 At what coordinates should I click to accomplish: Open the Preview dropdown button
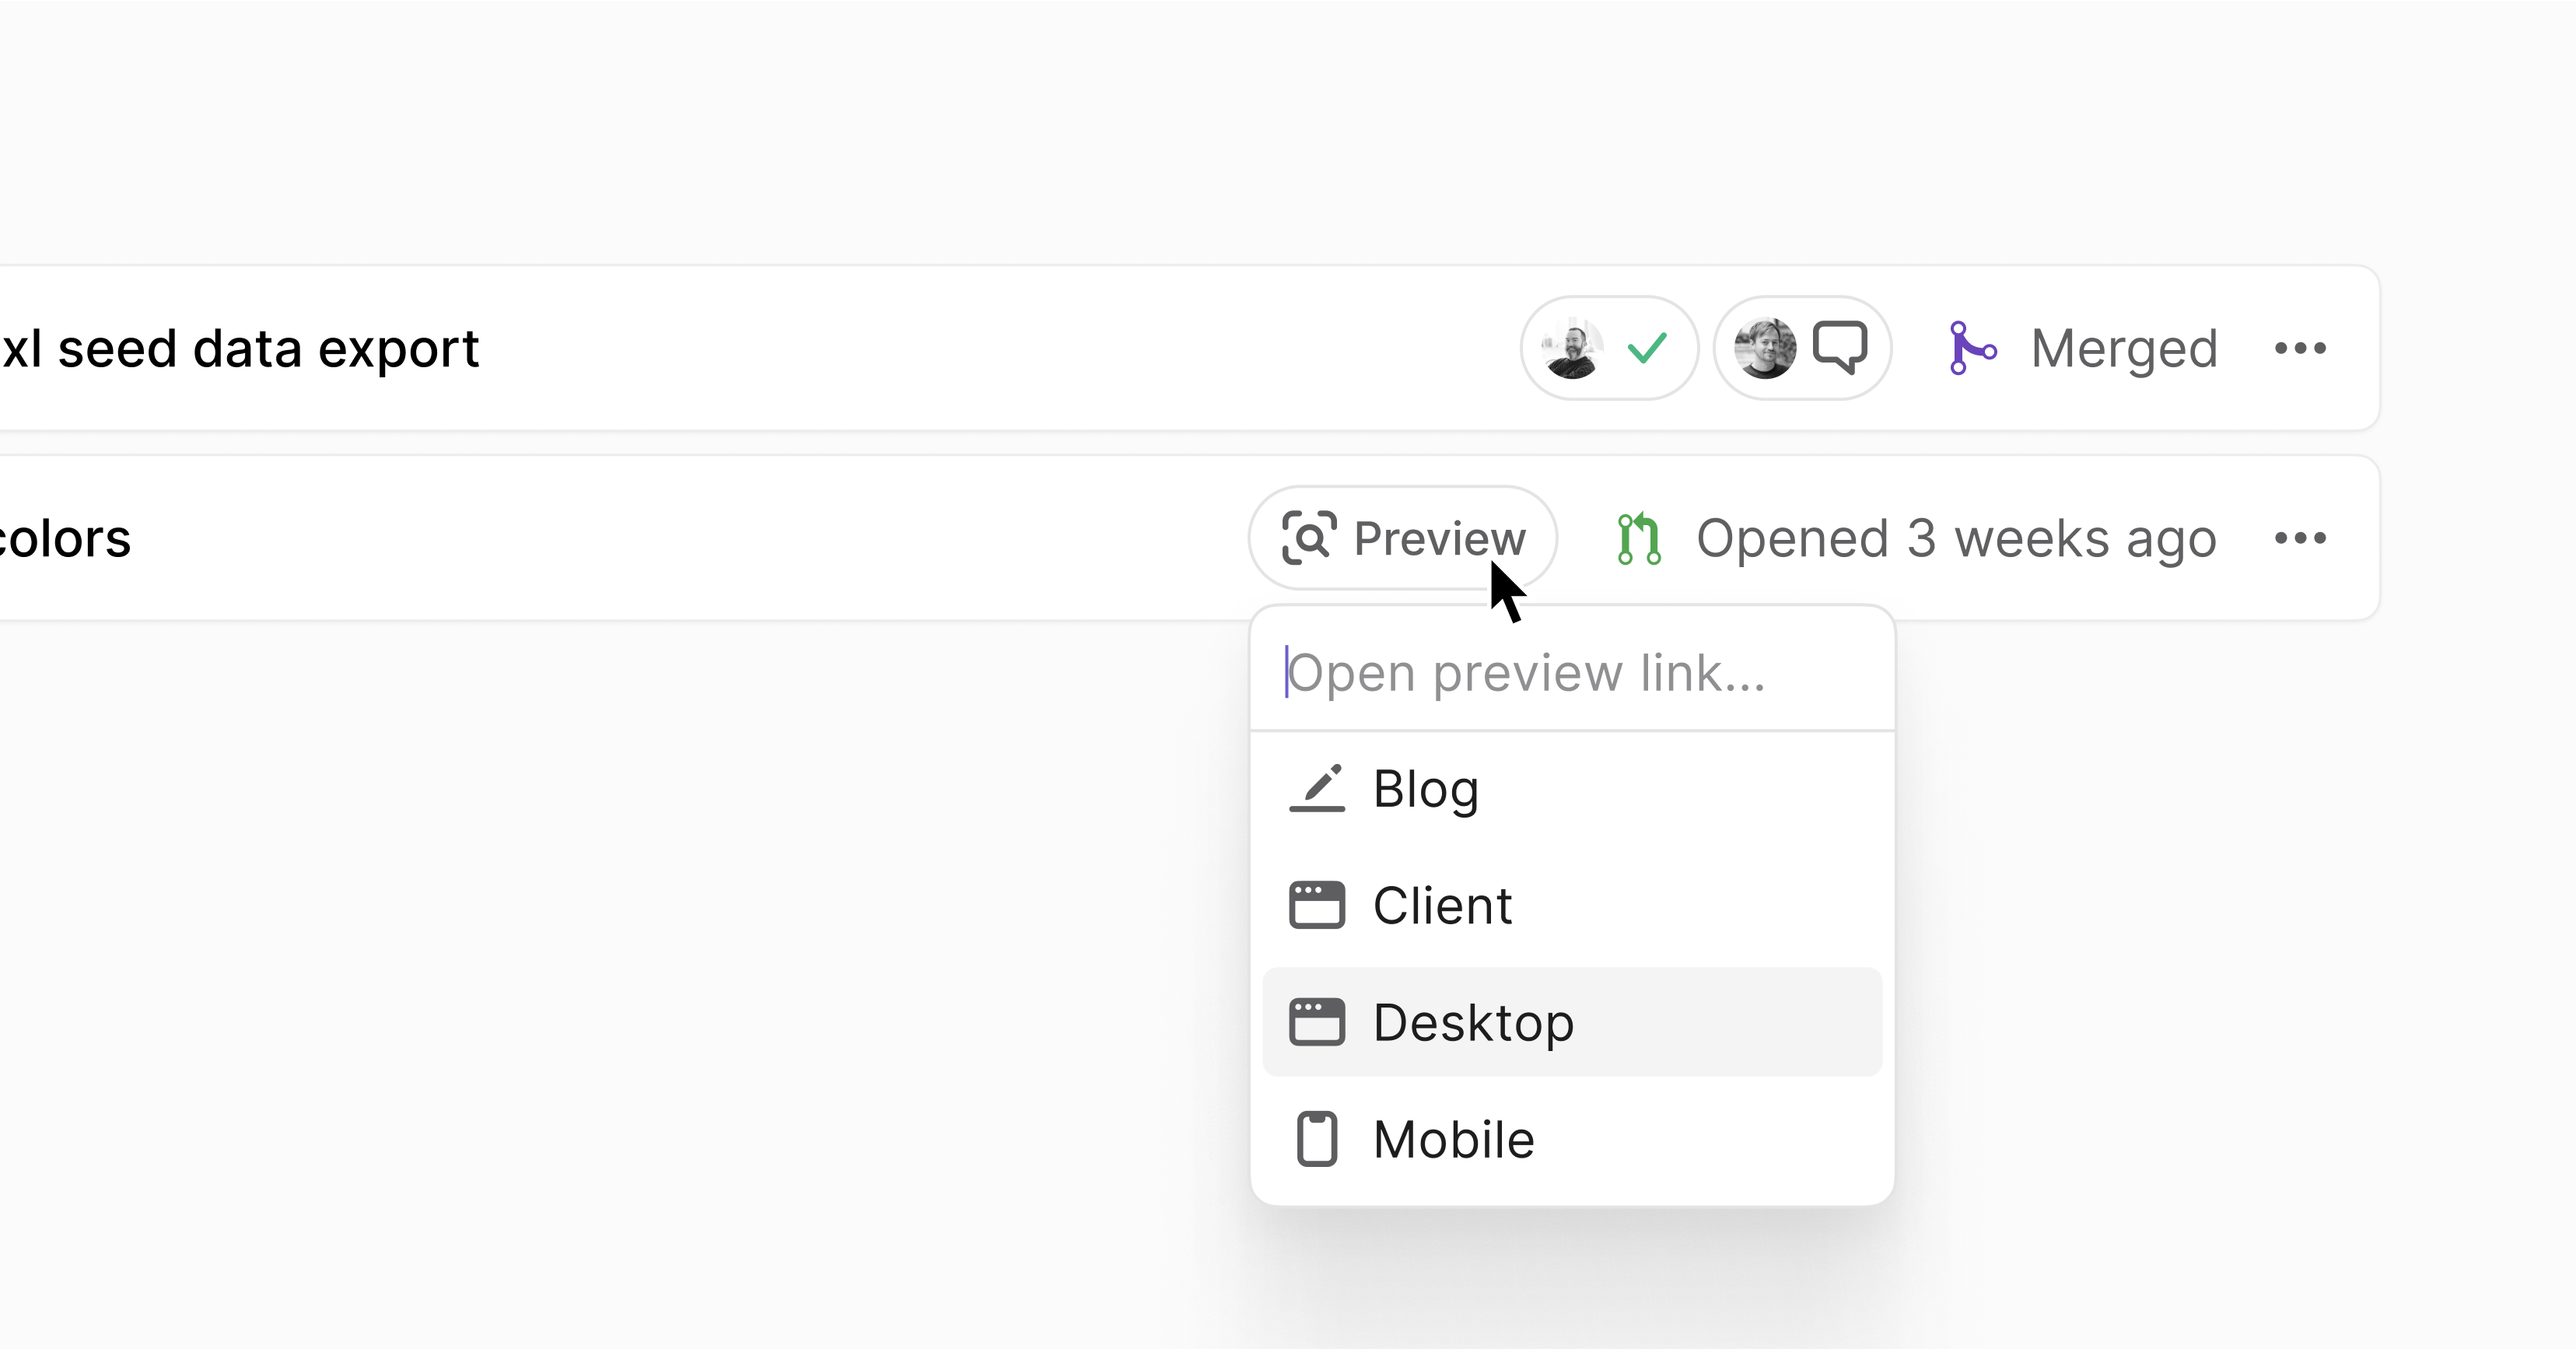tap(1402, 538)
